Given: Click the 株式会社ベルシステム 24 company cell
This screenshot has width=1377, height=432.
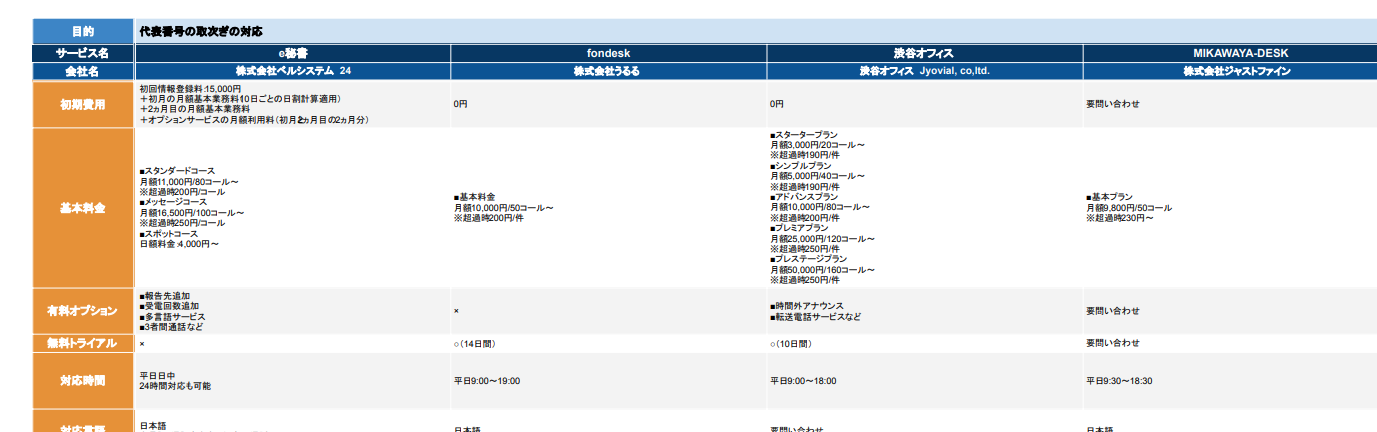Looking at the screenshot, I should [293, 71].
